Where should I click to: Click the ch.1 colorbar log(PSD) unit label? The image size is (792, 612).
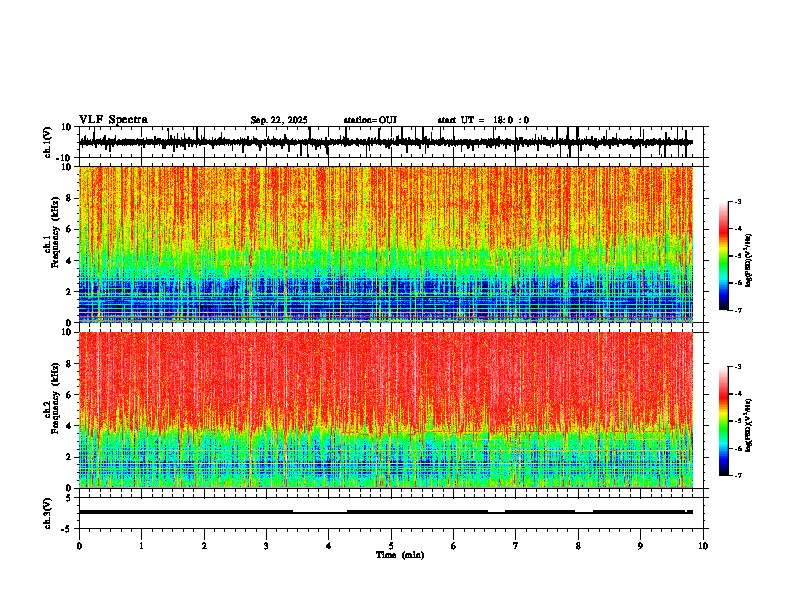pos(749,261)
